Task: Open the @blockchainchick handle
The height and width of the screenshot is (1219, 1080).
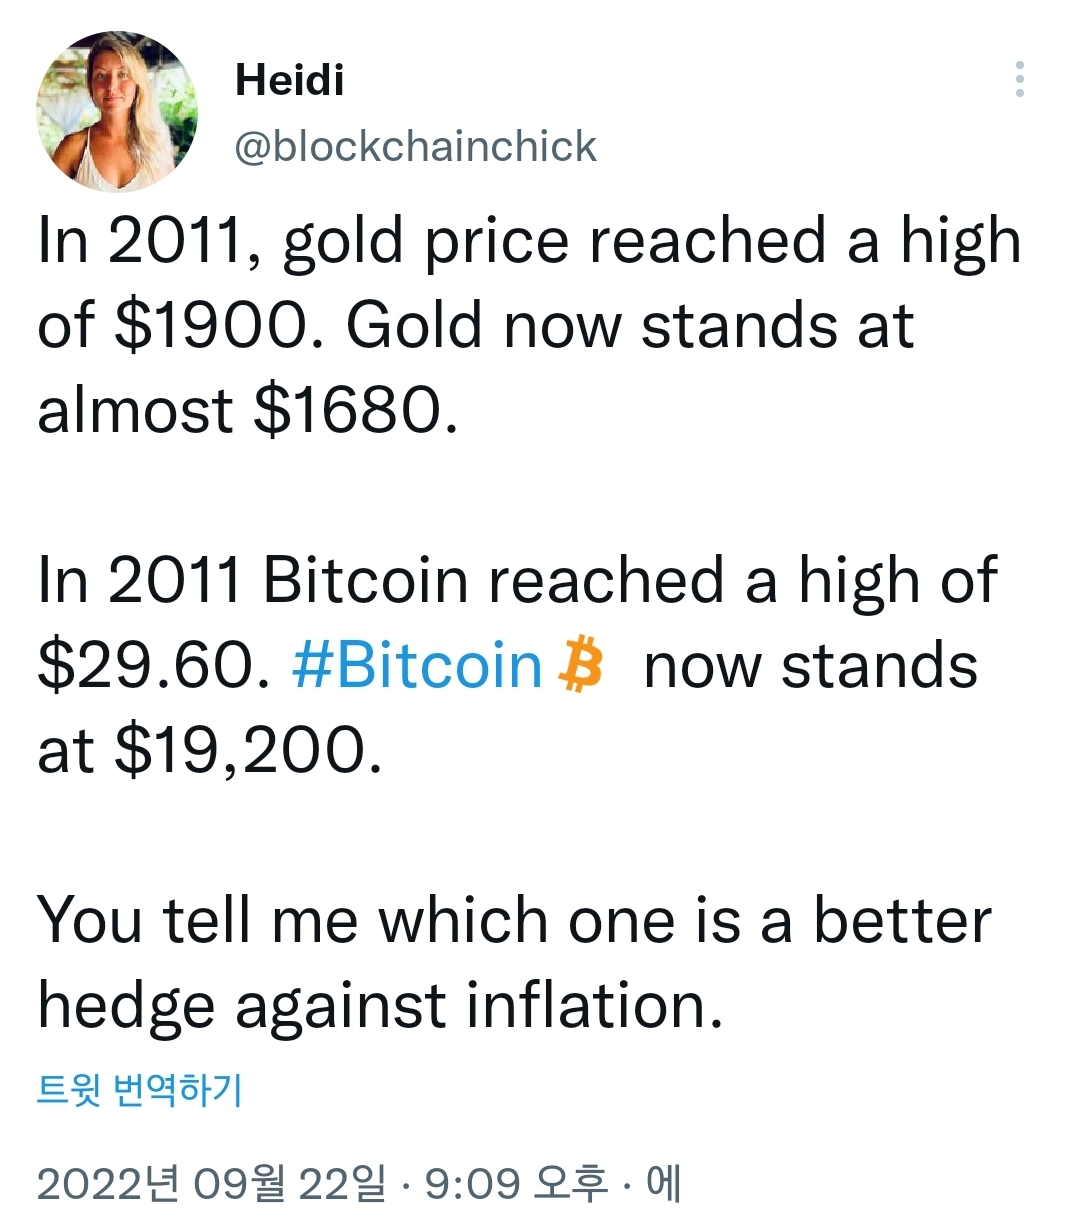Action: click(x=415, y=146)
